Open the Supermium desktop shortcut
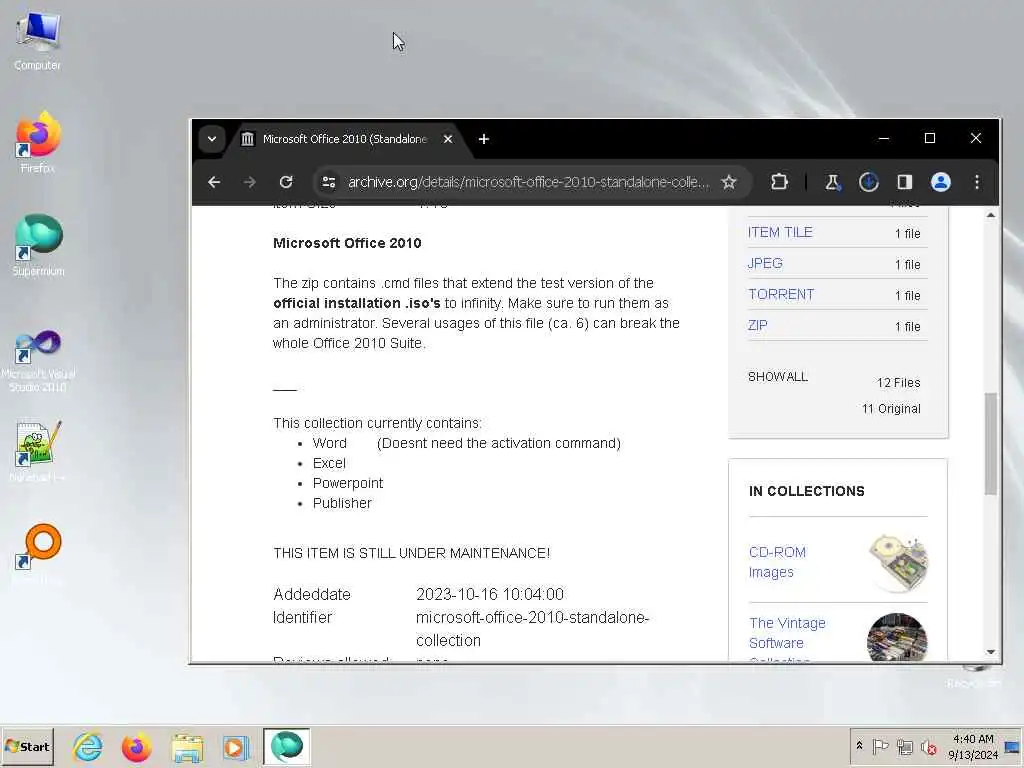Viewport: 1024px width, 768px height. (x=38, y=246)
